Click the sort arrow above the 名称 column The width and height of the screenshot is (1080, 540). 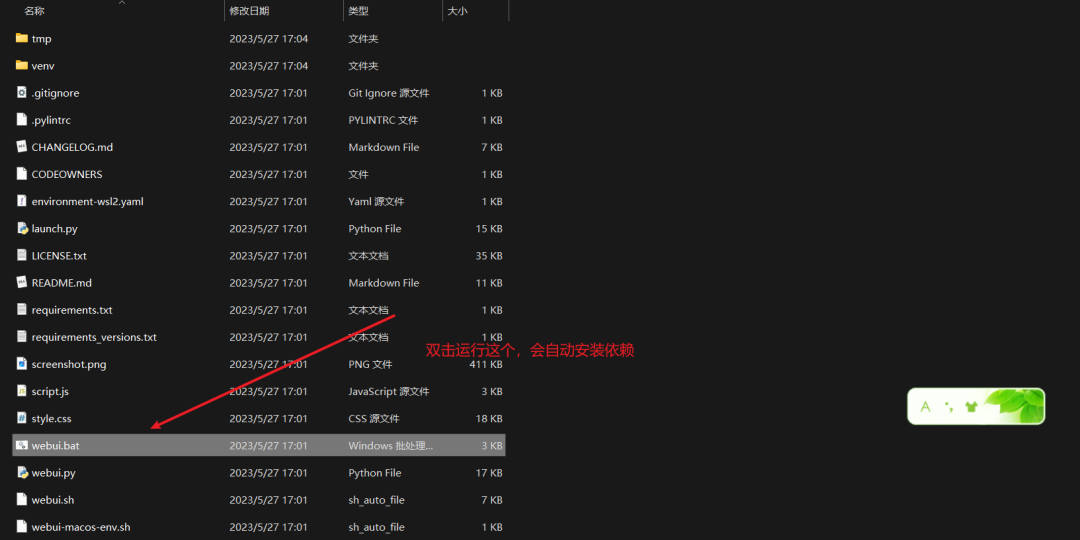point(122,3)
